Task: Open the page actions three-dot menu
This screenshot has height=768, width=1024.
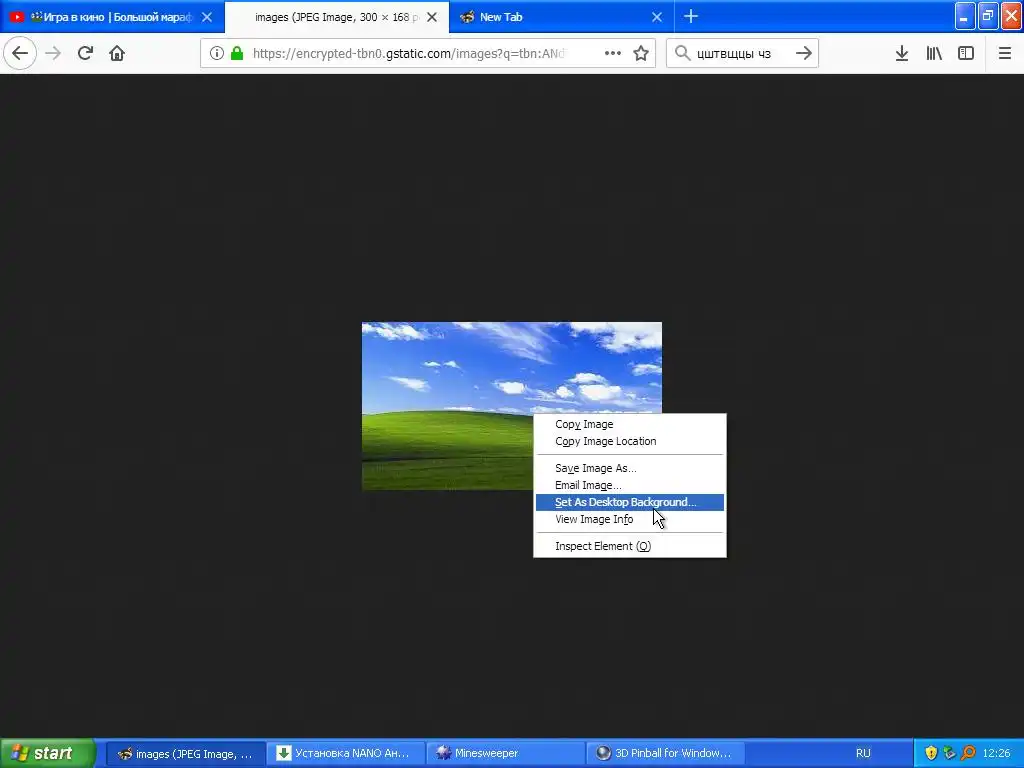Action: 613,53
